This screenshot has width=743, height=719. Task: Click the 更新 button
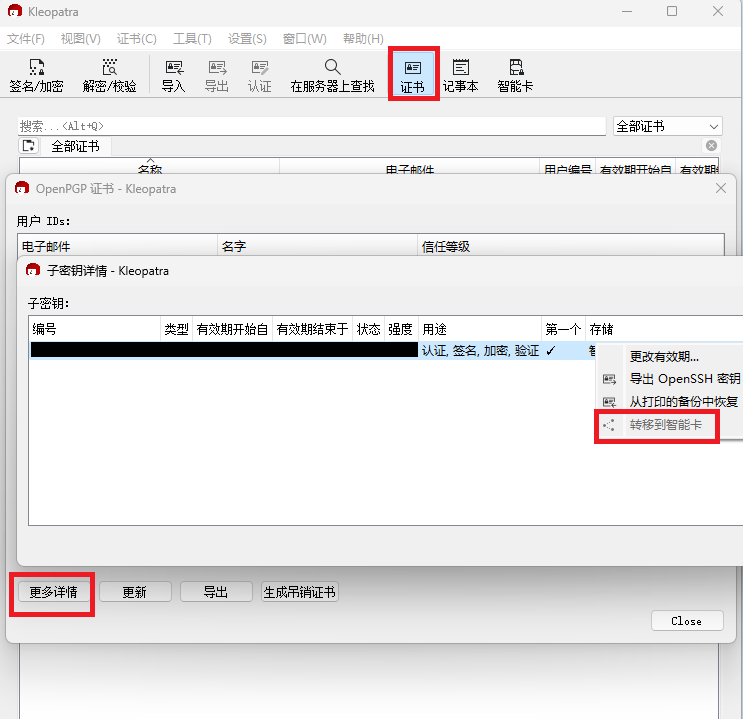pos(135,592)
